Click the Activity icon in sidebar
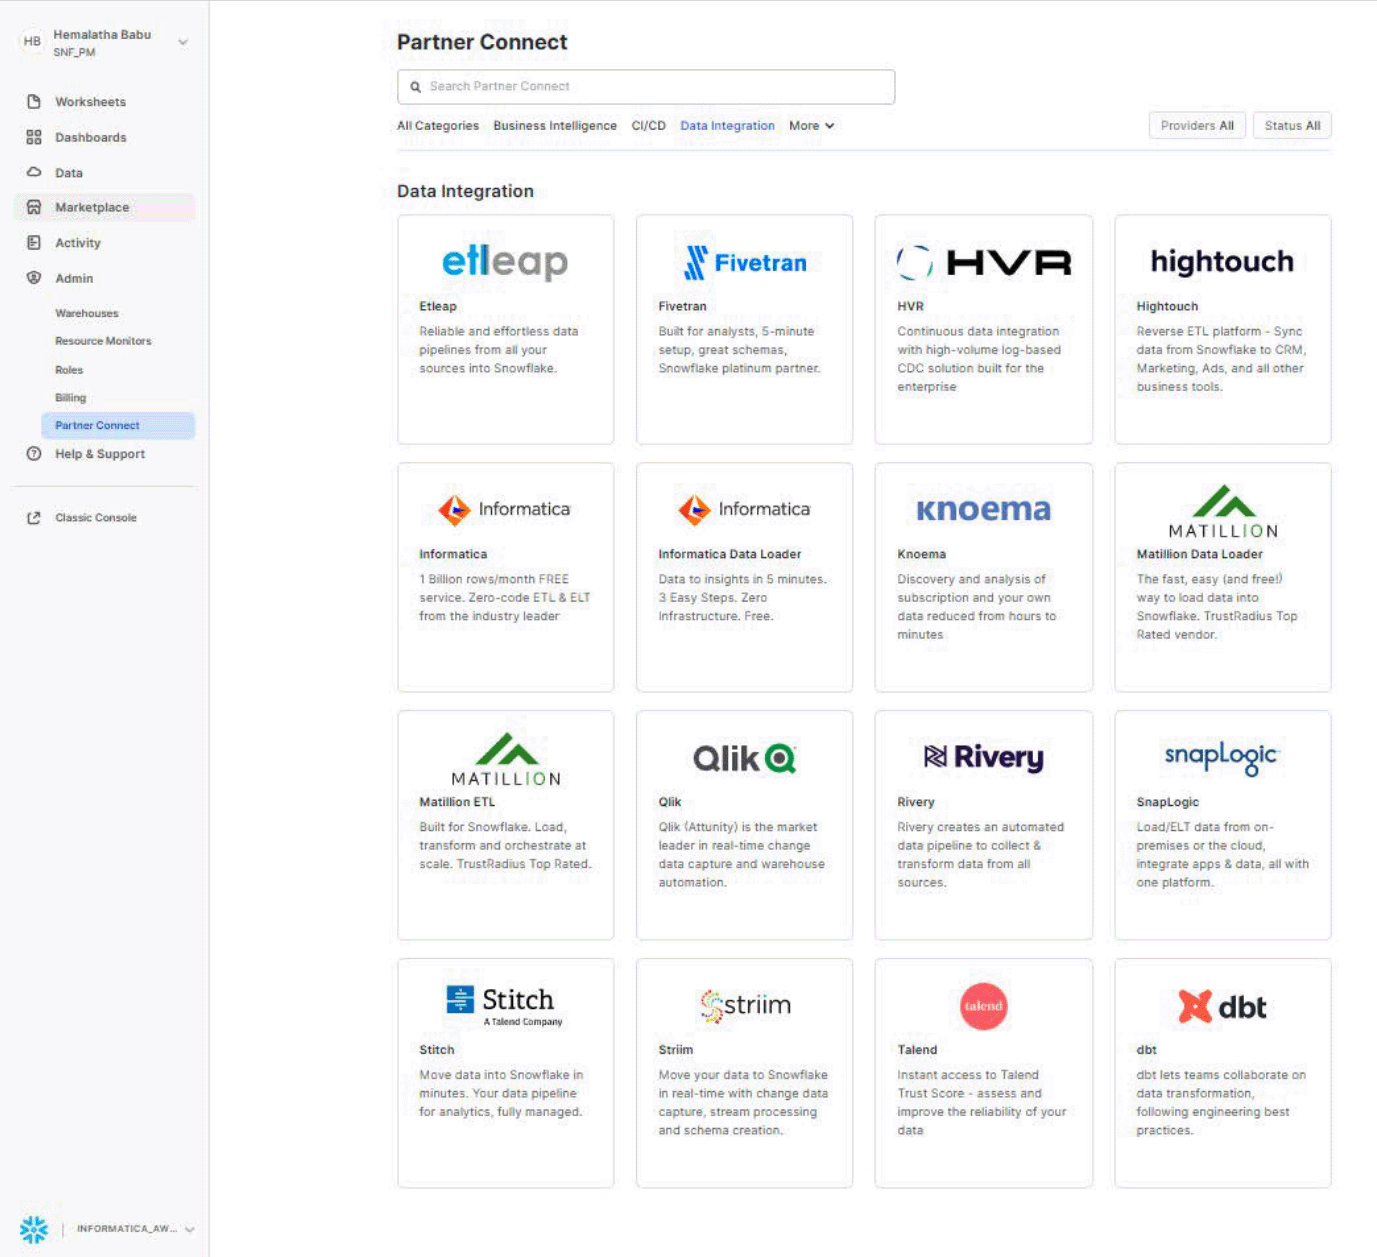 click(34, 243)
